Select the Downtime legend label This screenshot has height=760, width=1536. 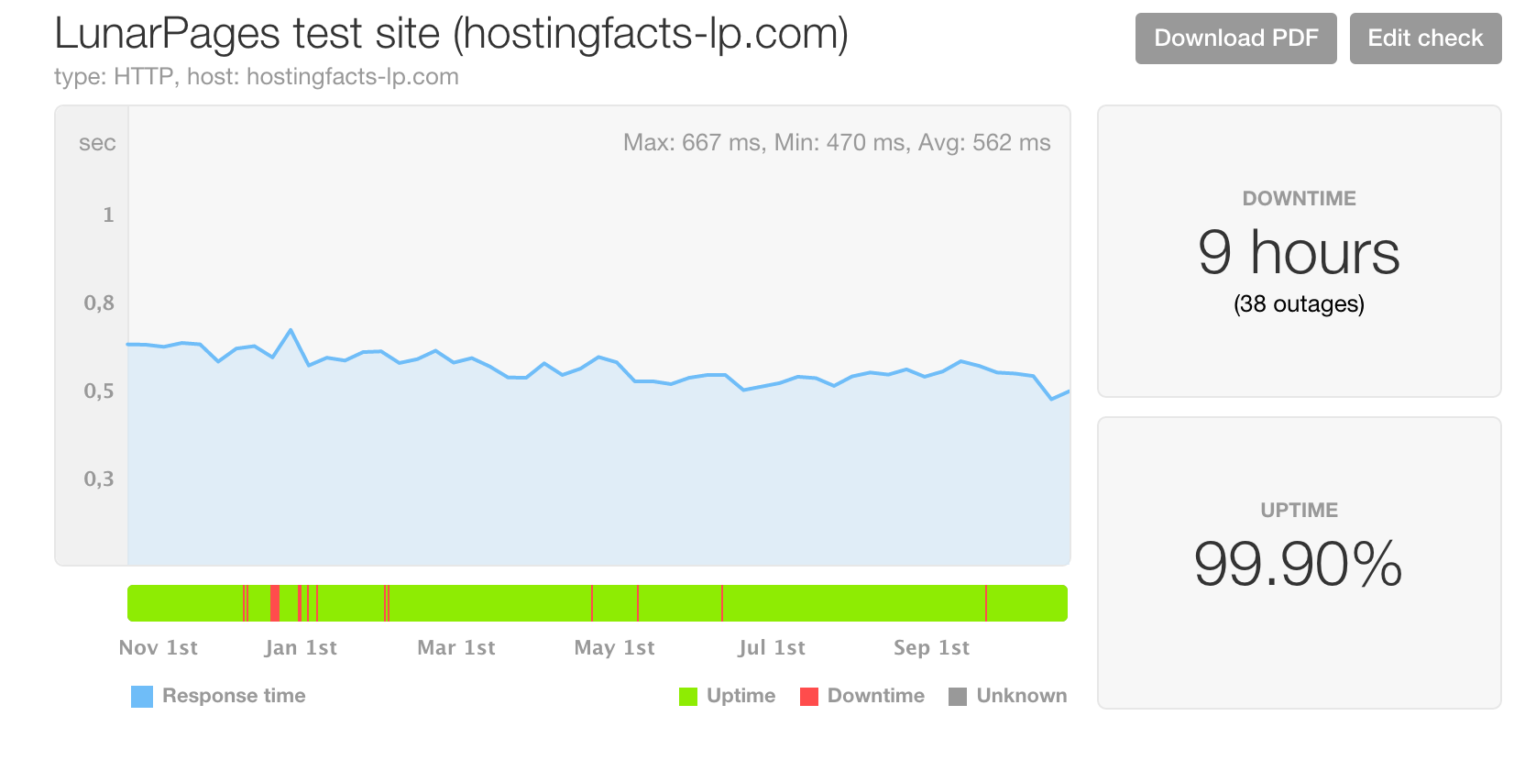876,695
